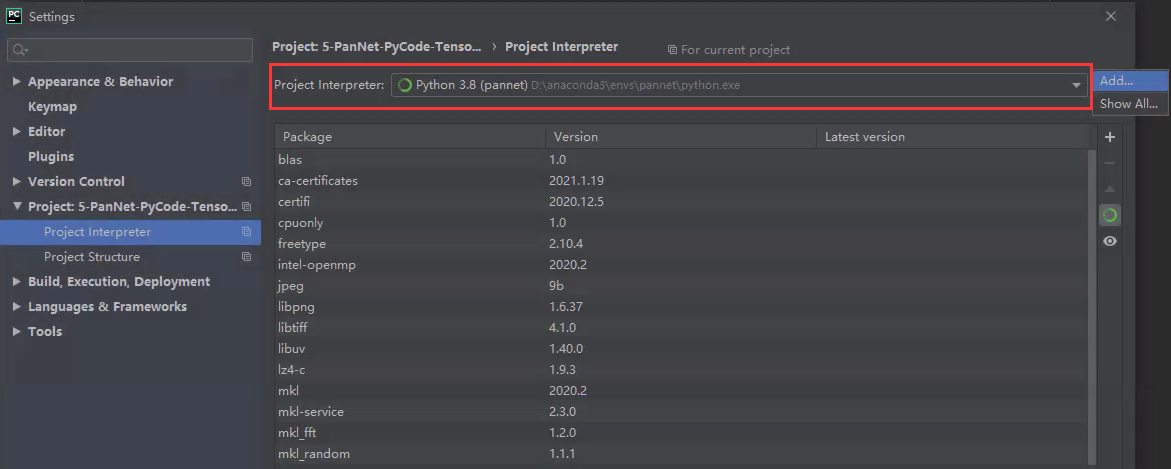
Task: Click the Appearance & Behavior label
Action: coord(100,81)
